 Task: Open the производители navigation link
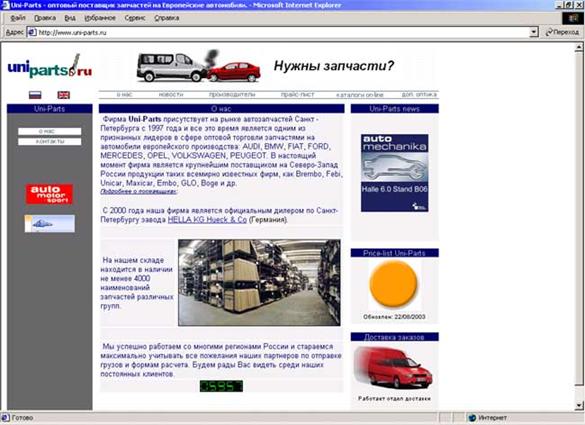(232, 95)
